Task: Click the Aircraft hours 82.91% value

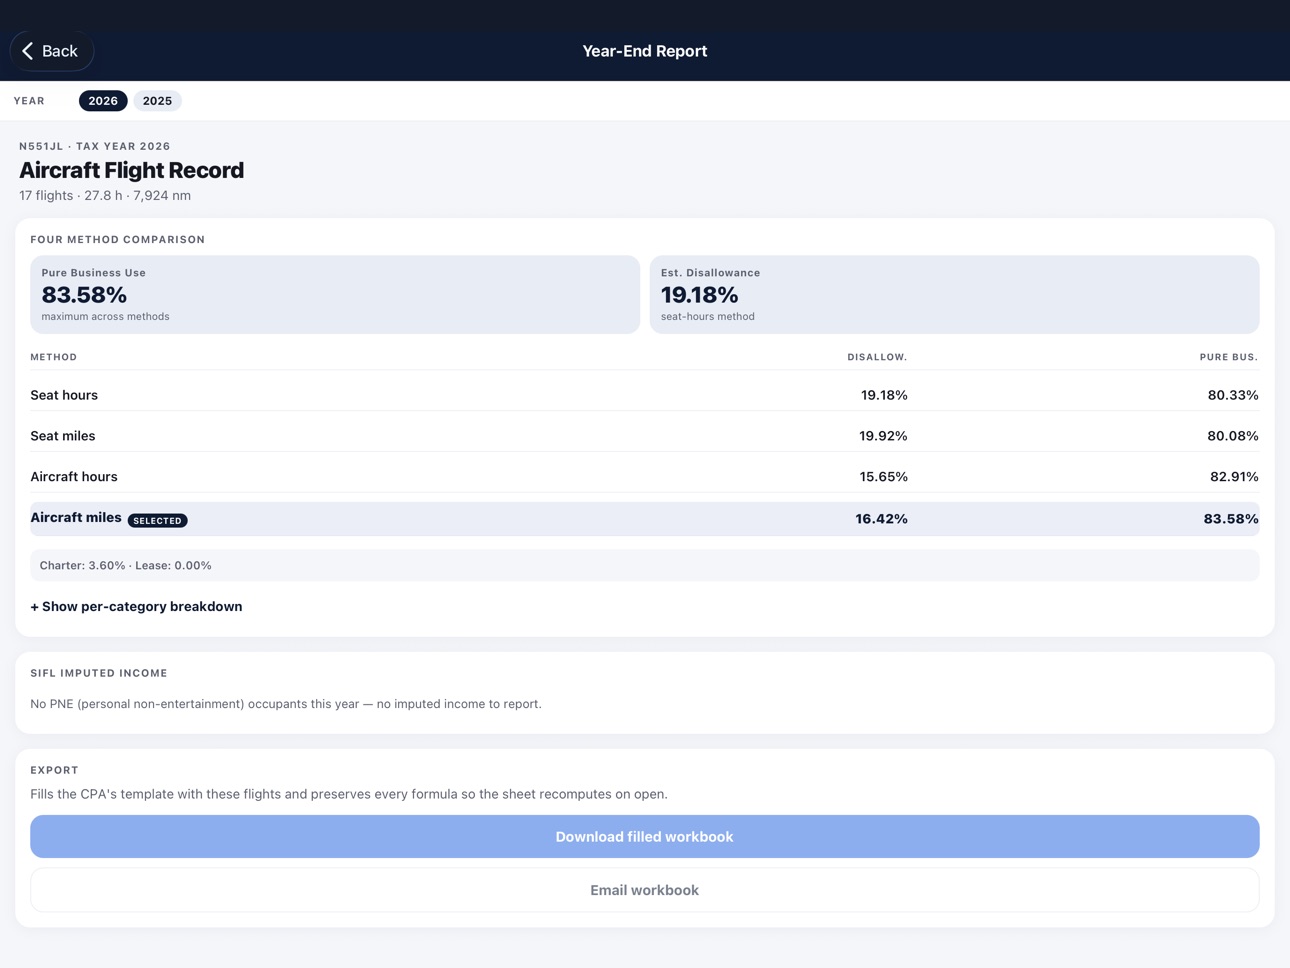Action: [1234, 477]
